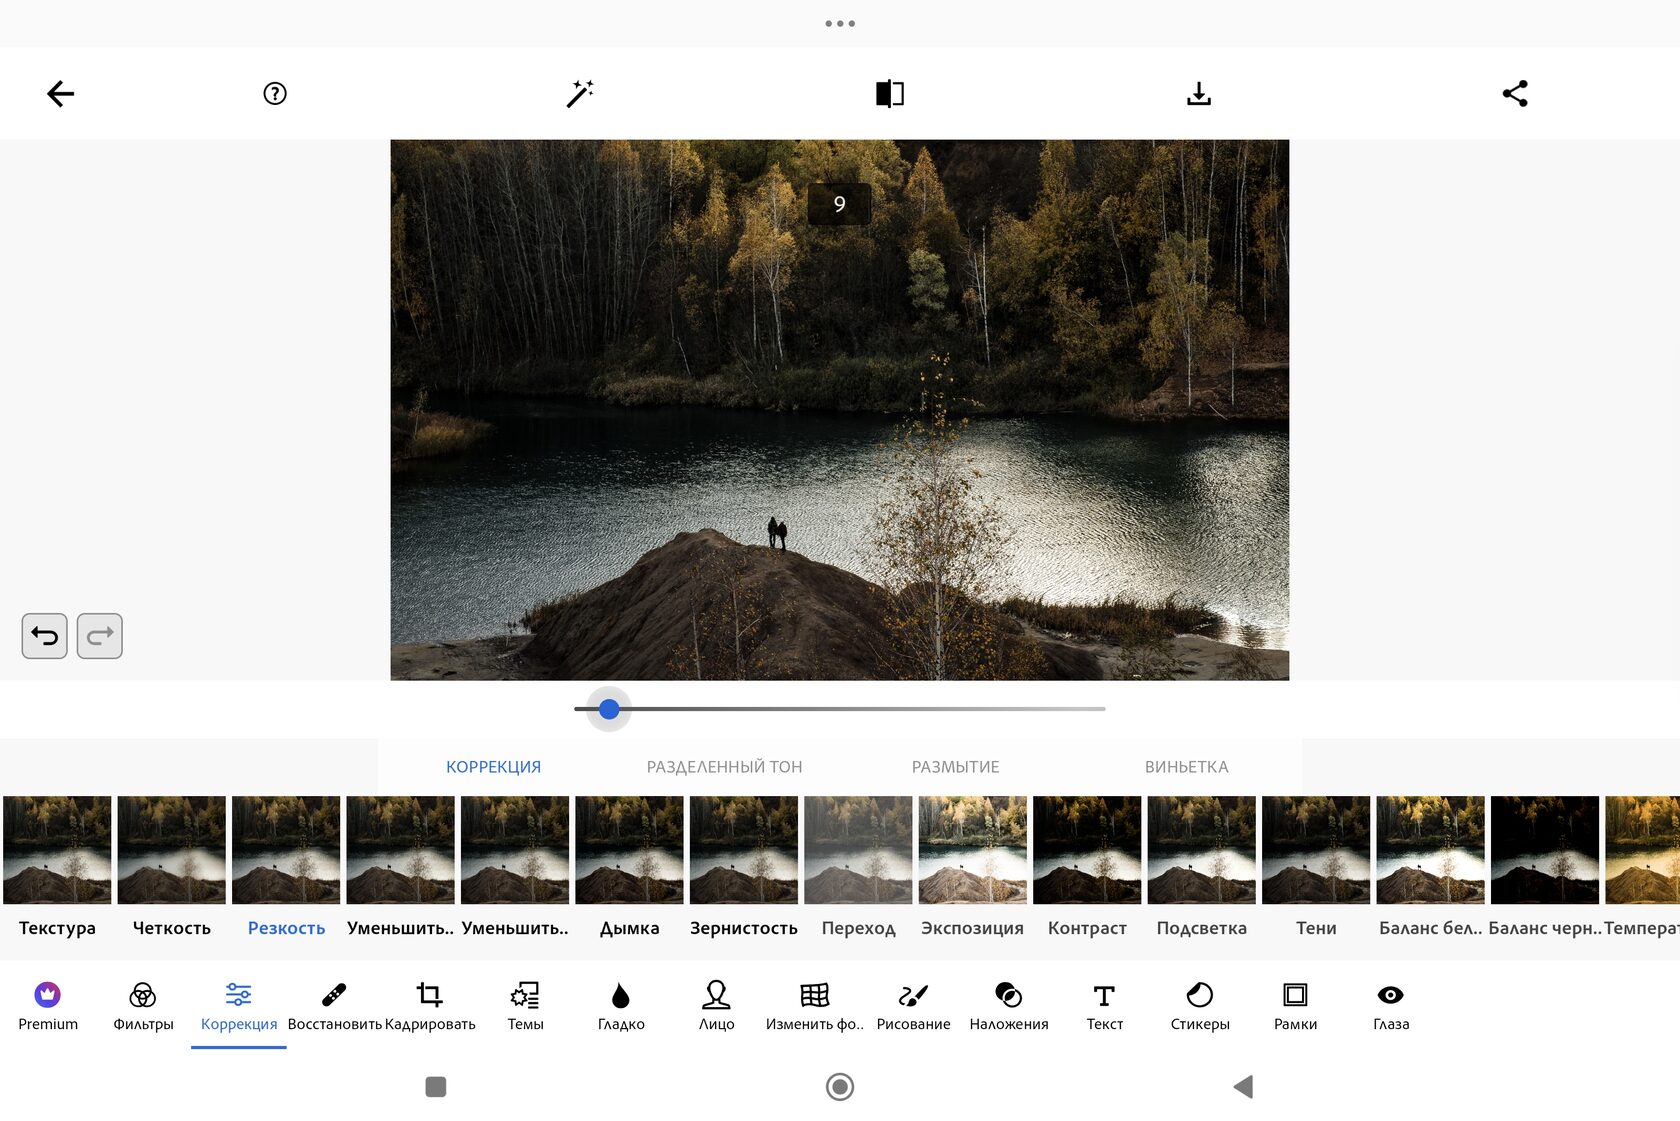Open the Стикеры tool
The height and width of the screenshot is (1121, 1680).
pyautogui.click(x=1200, y=1005)
